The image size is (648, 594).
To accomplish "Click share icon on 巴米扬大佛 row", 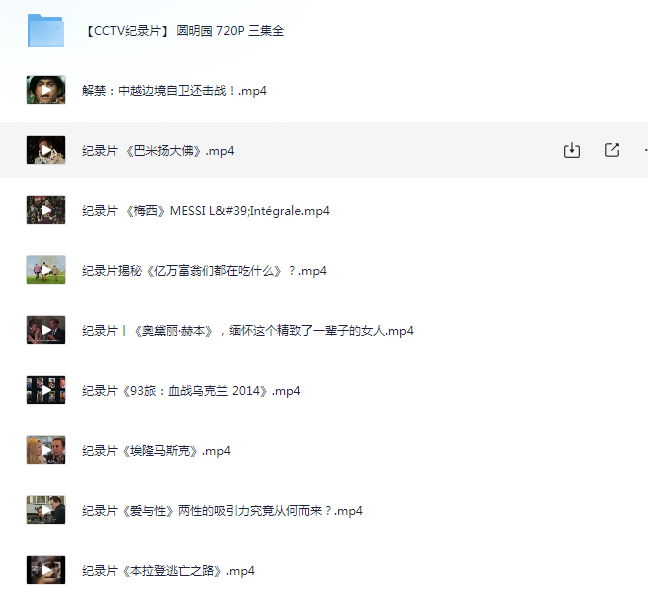I will (x=612, y=150).
